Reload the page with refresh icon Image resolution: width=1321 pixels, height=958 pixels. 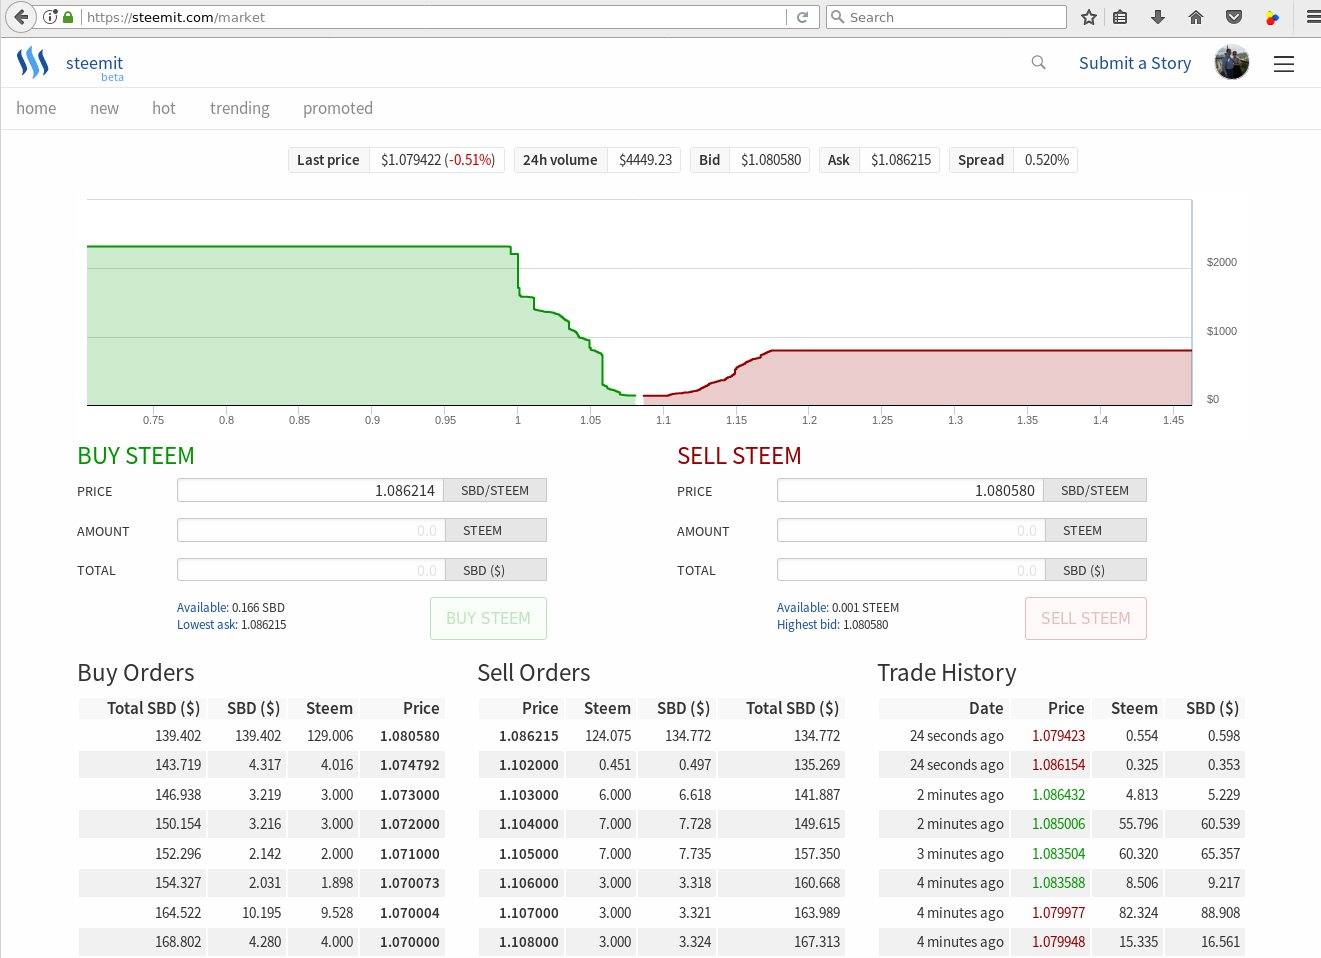[802, 17]
